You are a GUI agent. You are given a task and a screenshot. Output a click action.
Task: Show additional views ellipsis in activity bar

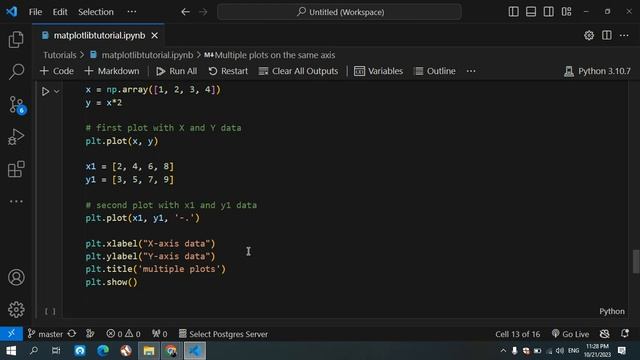tap(16, 201)
